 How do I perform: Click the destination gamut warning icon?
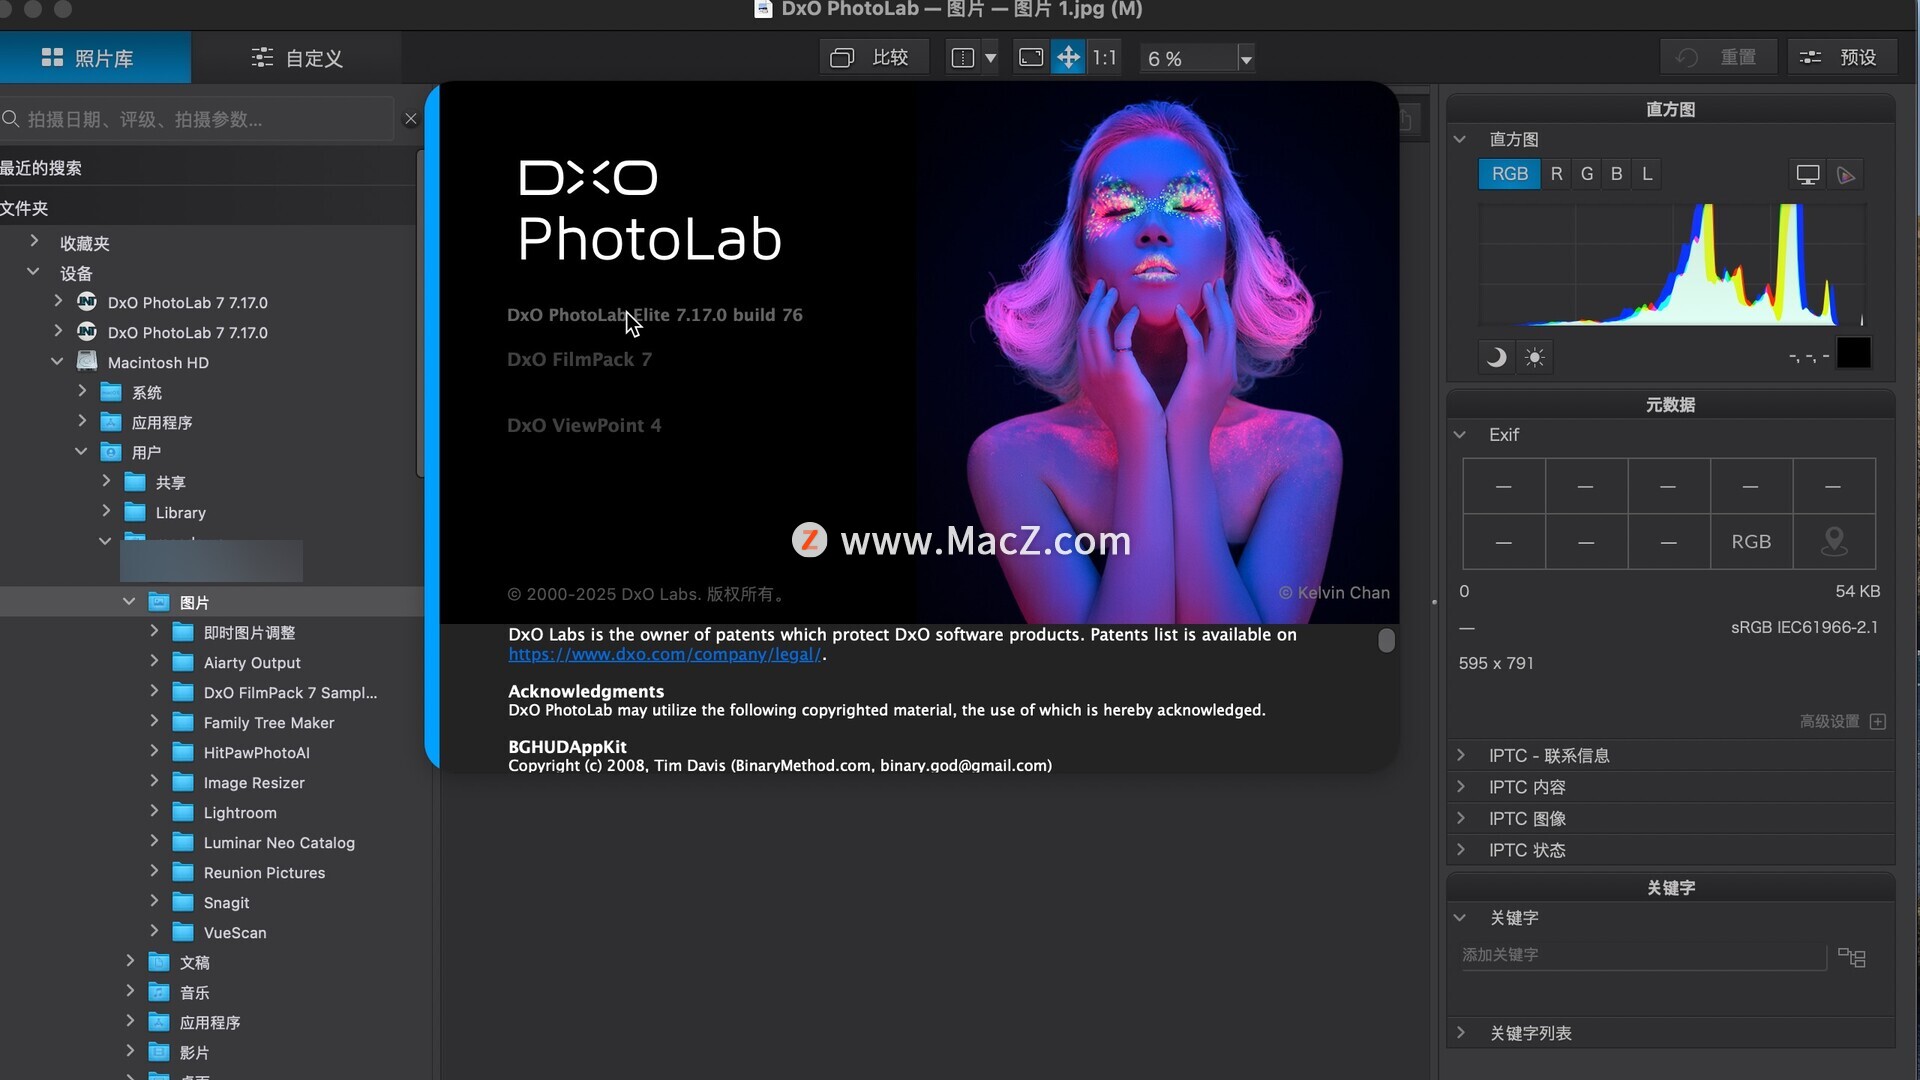[x=1846, y=175]
